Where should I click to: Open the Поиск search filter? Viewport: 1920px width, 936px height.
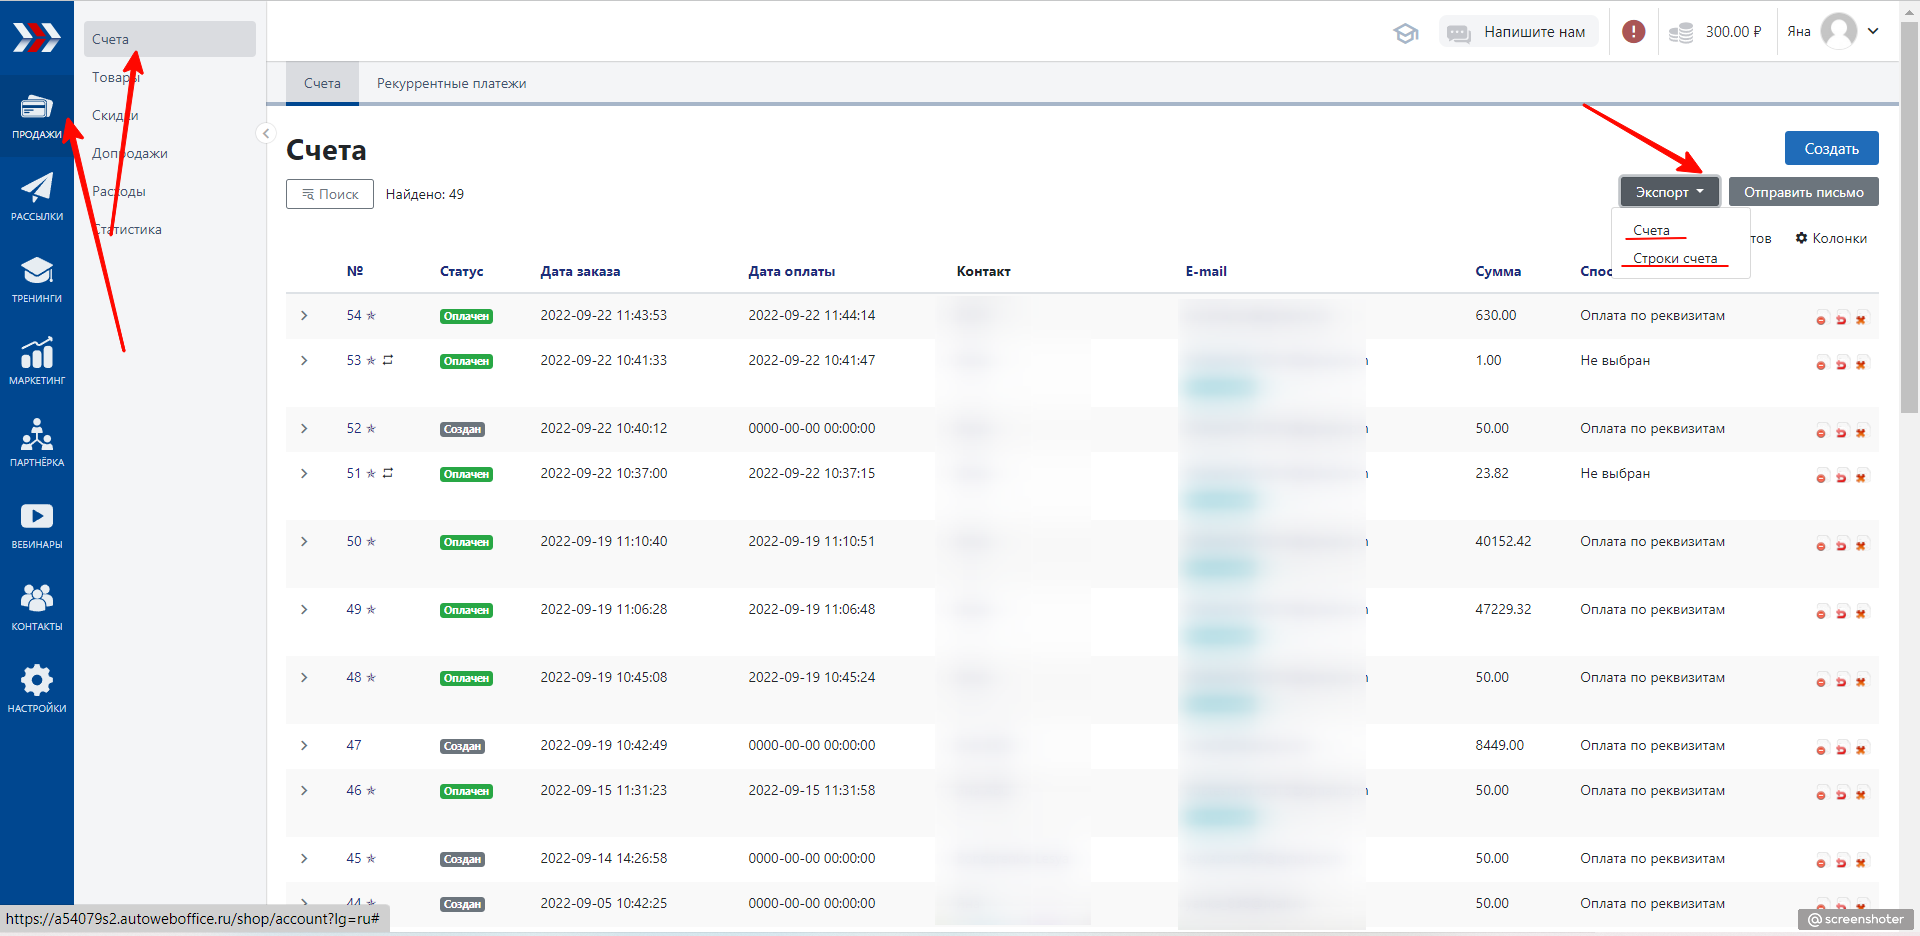coord(330,194)
